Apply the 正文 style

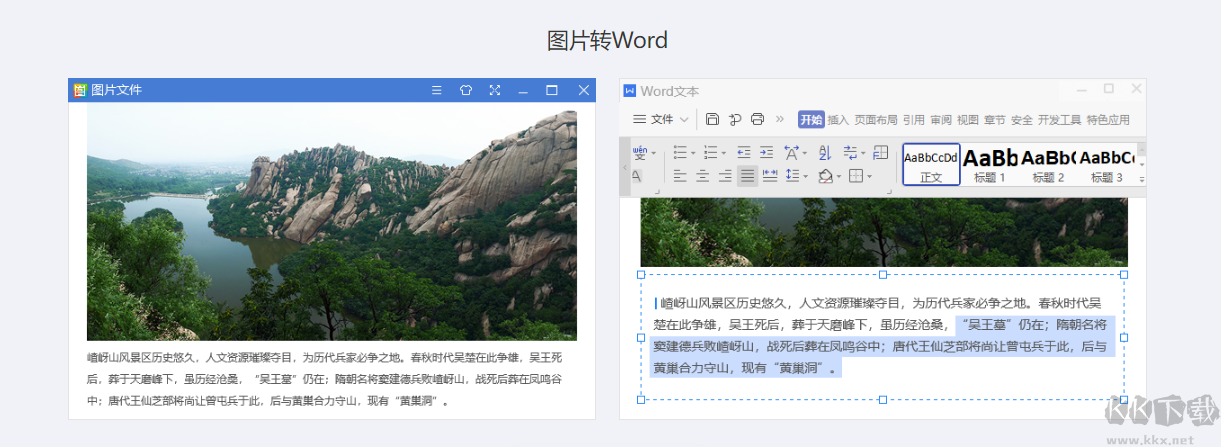(x=931, y=164)
